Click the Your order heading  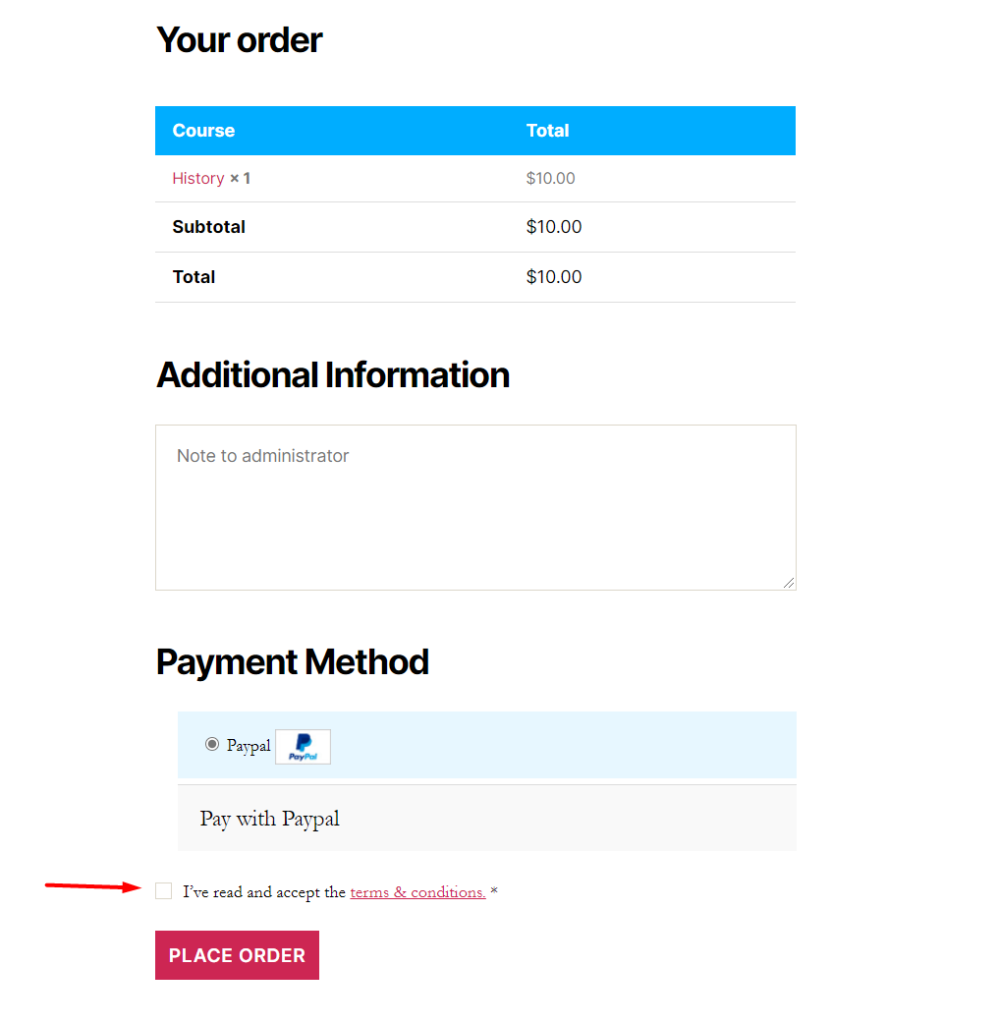[x=239, y=40]
